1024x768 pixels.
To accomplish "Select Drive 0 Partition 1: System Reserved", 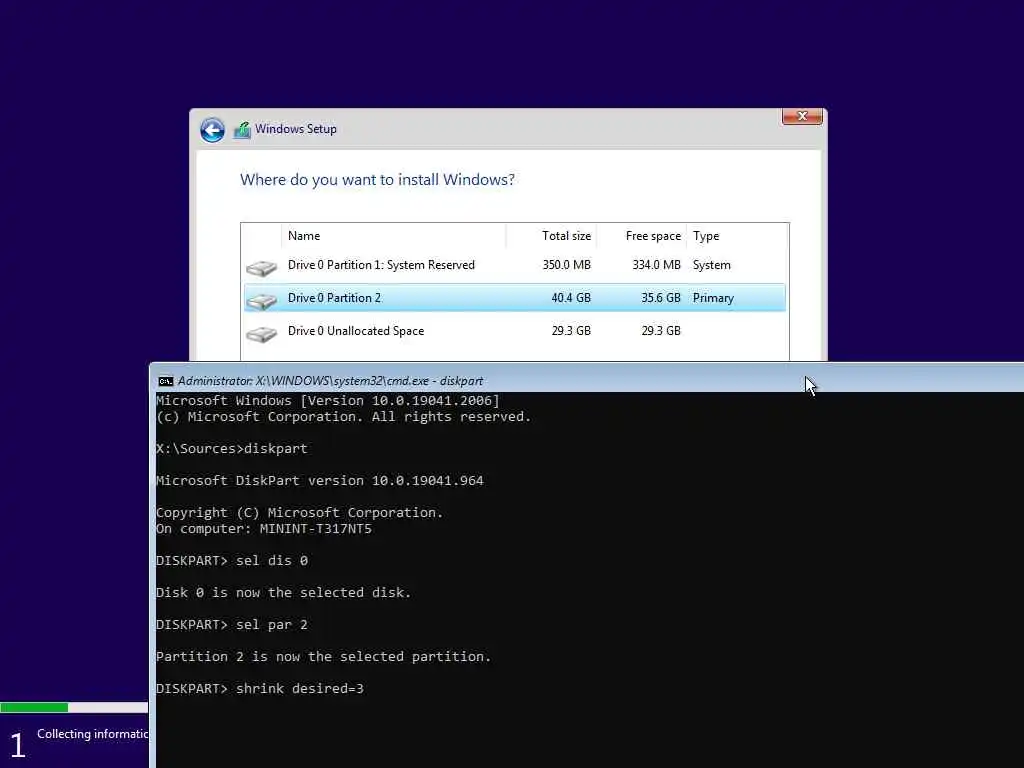I will point(515,265).
